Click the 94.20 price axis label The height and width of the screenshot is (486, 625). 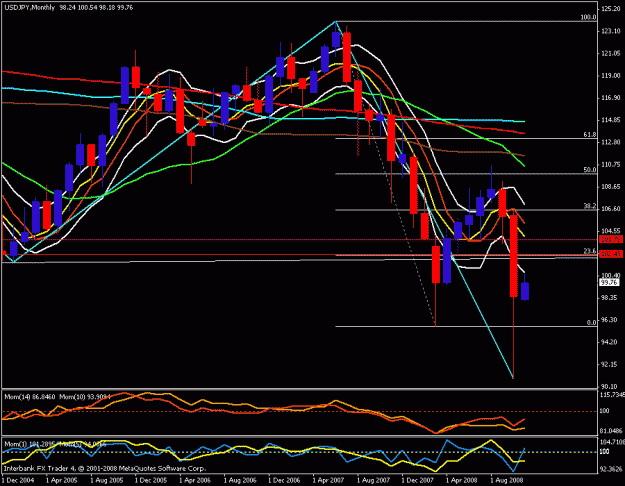coord(611,342)
